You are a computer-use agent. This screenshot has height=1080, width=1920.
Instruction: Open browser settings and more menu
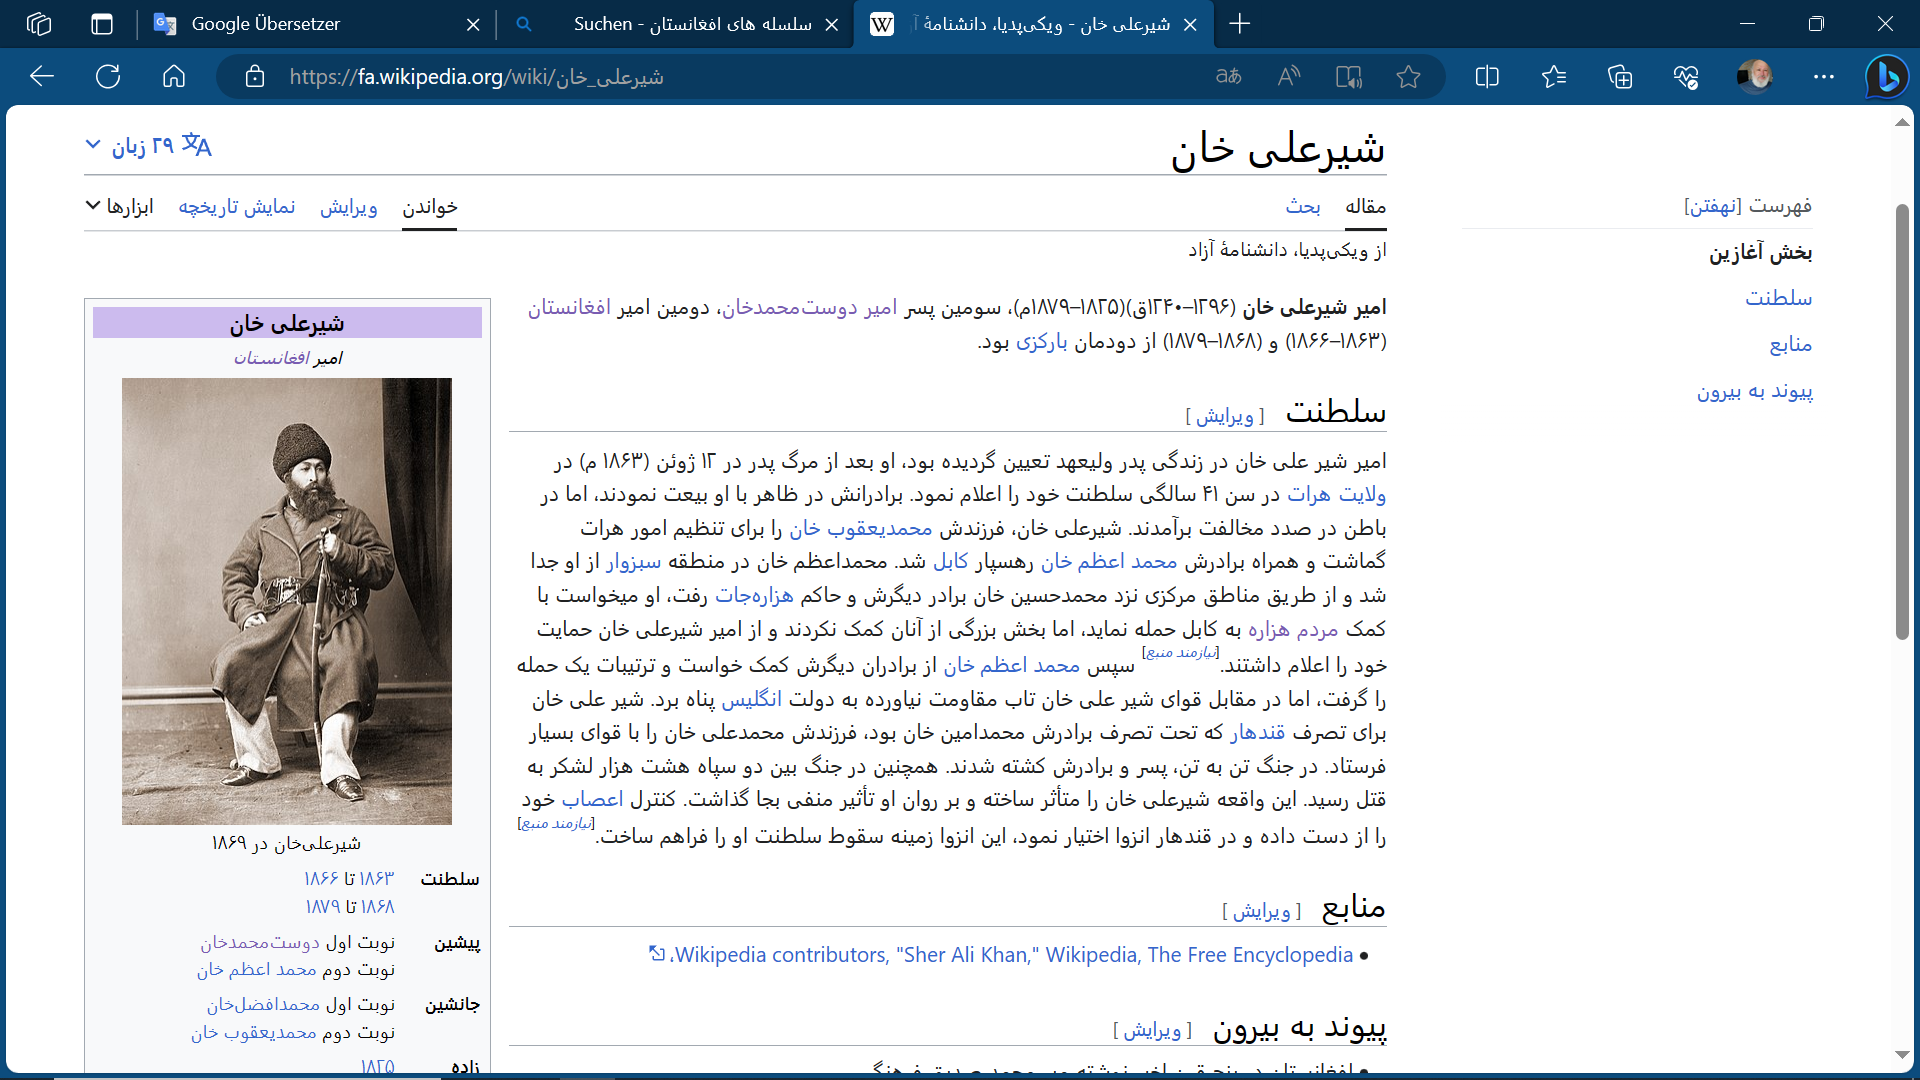(1823, 77)
